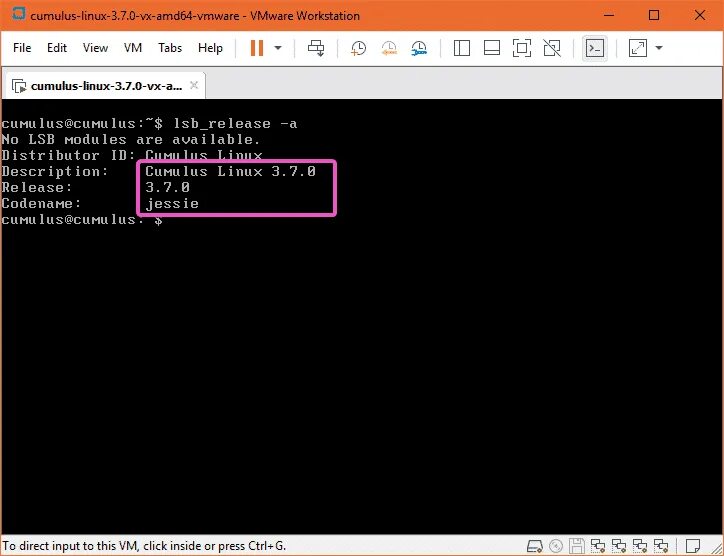Click the stretch guest display icon
The image size is (724, 556).
pos(638,48)
